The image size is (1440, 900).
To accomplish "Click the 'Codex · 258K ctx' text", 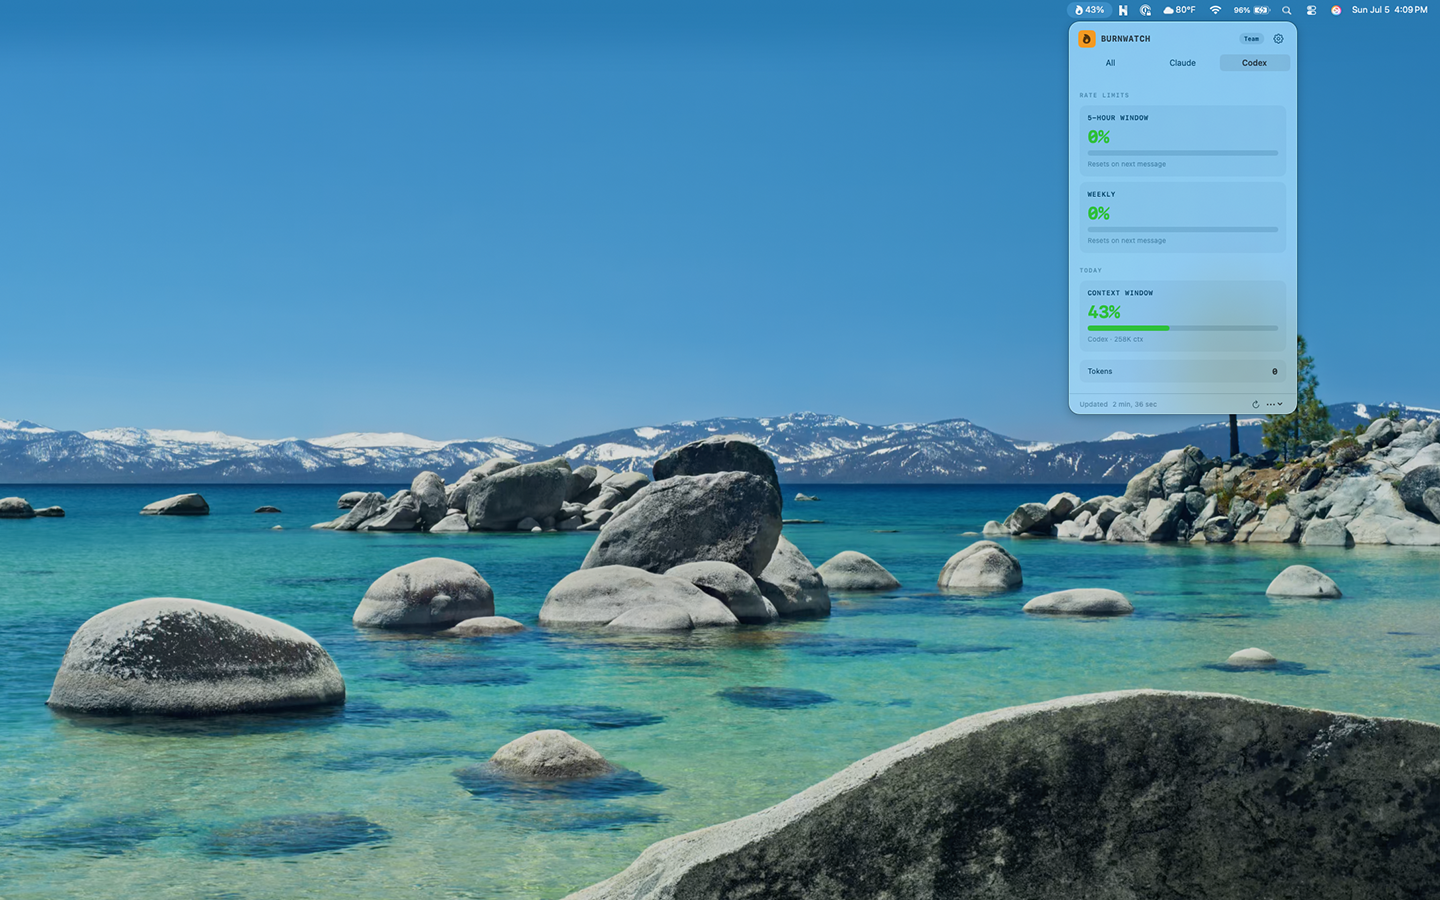I will (1115, 339).
